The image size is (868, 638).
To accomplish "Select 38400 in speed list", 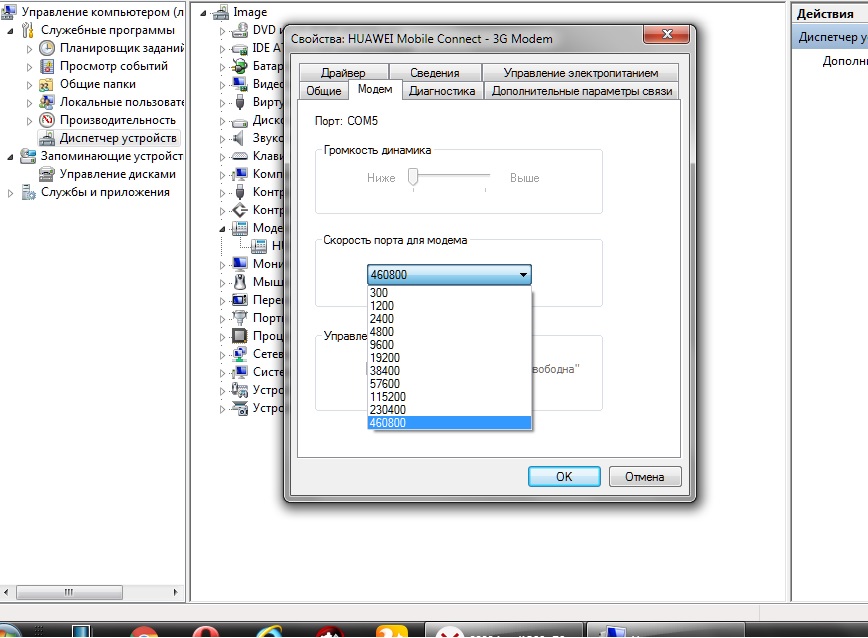I will 449,371.
